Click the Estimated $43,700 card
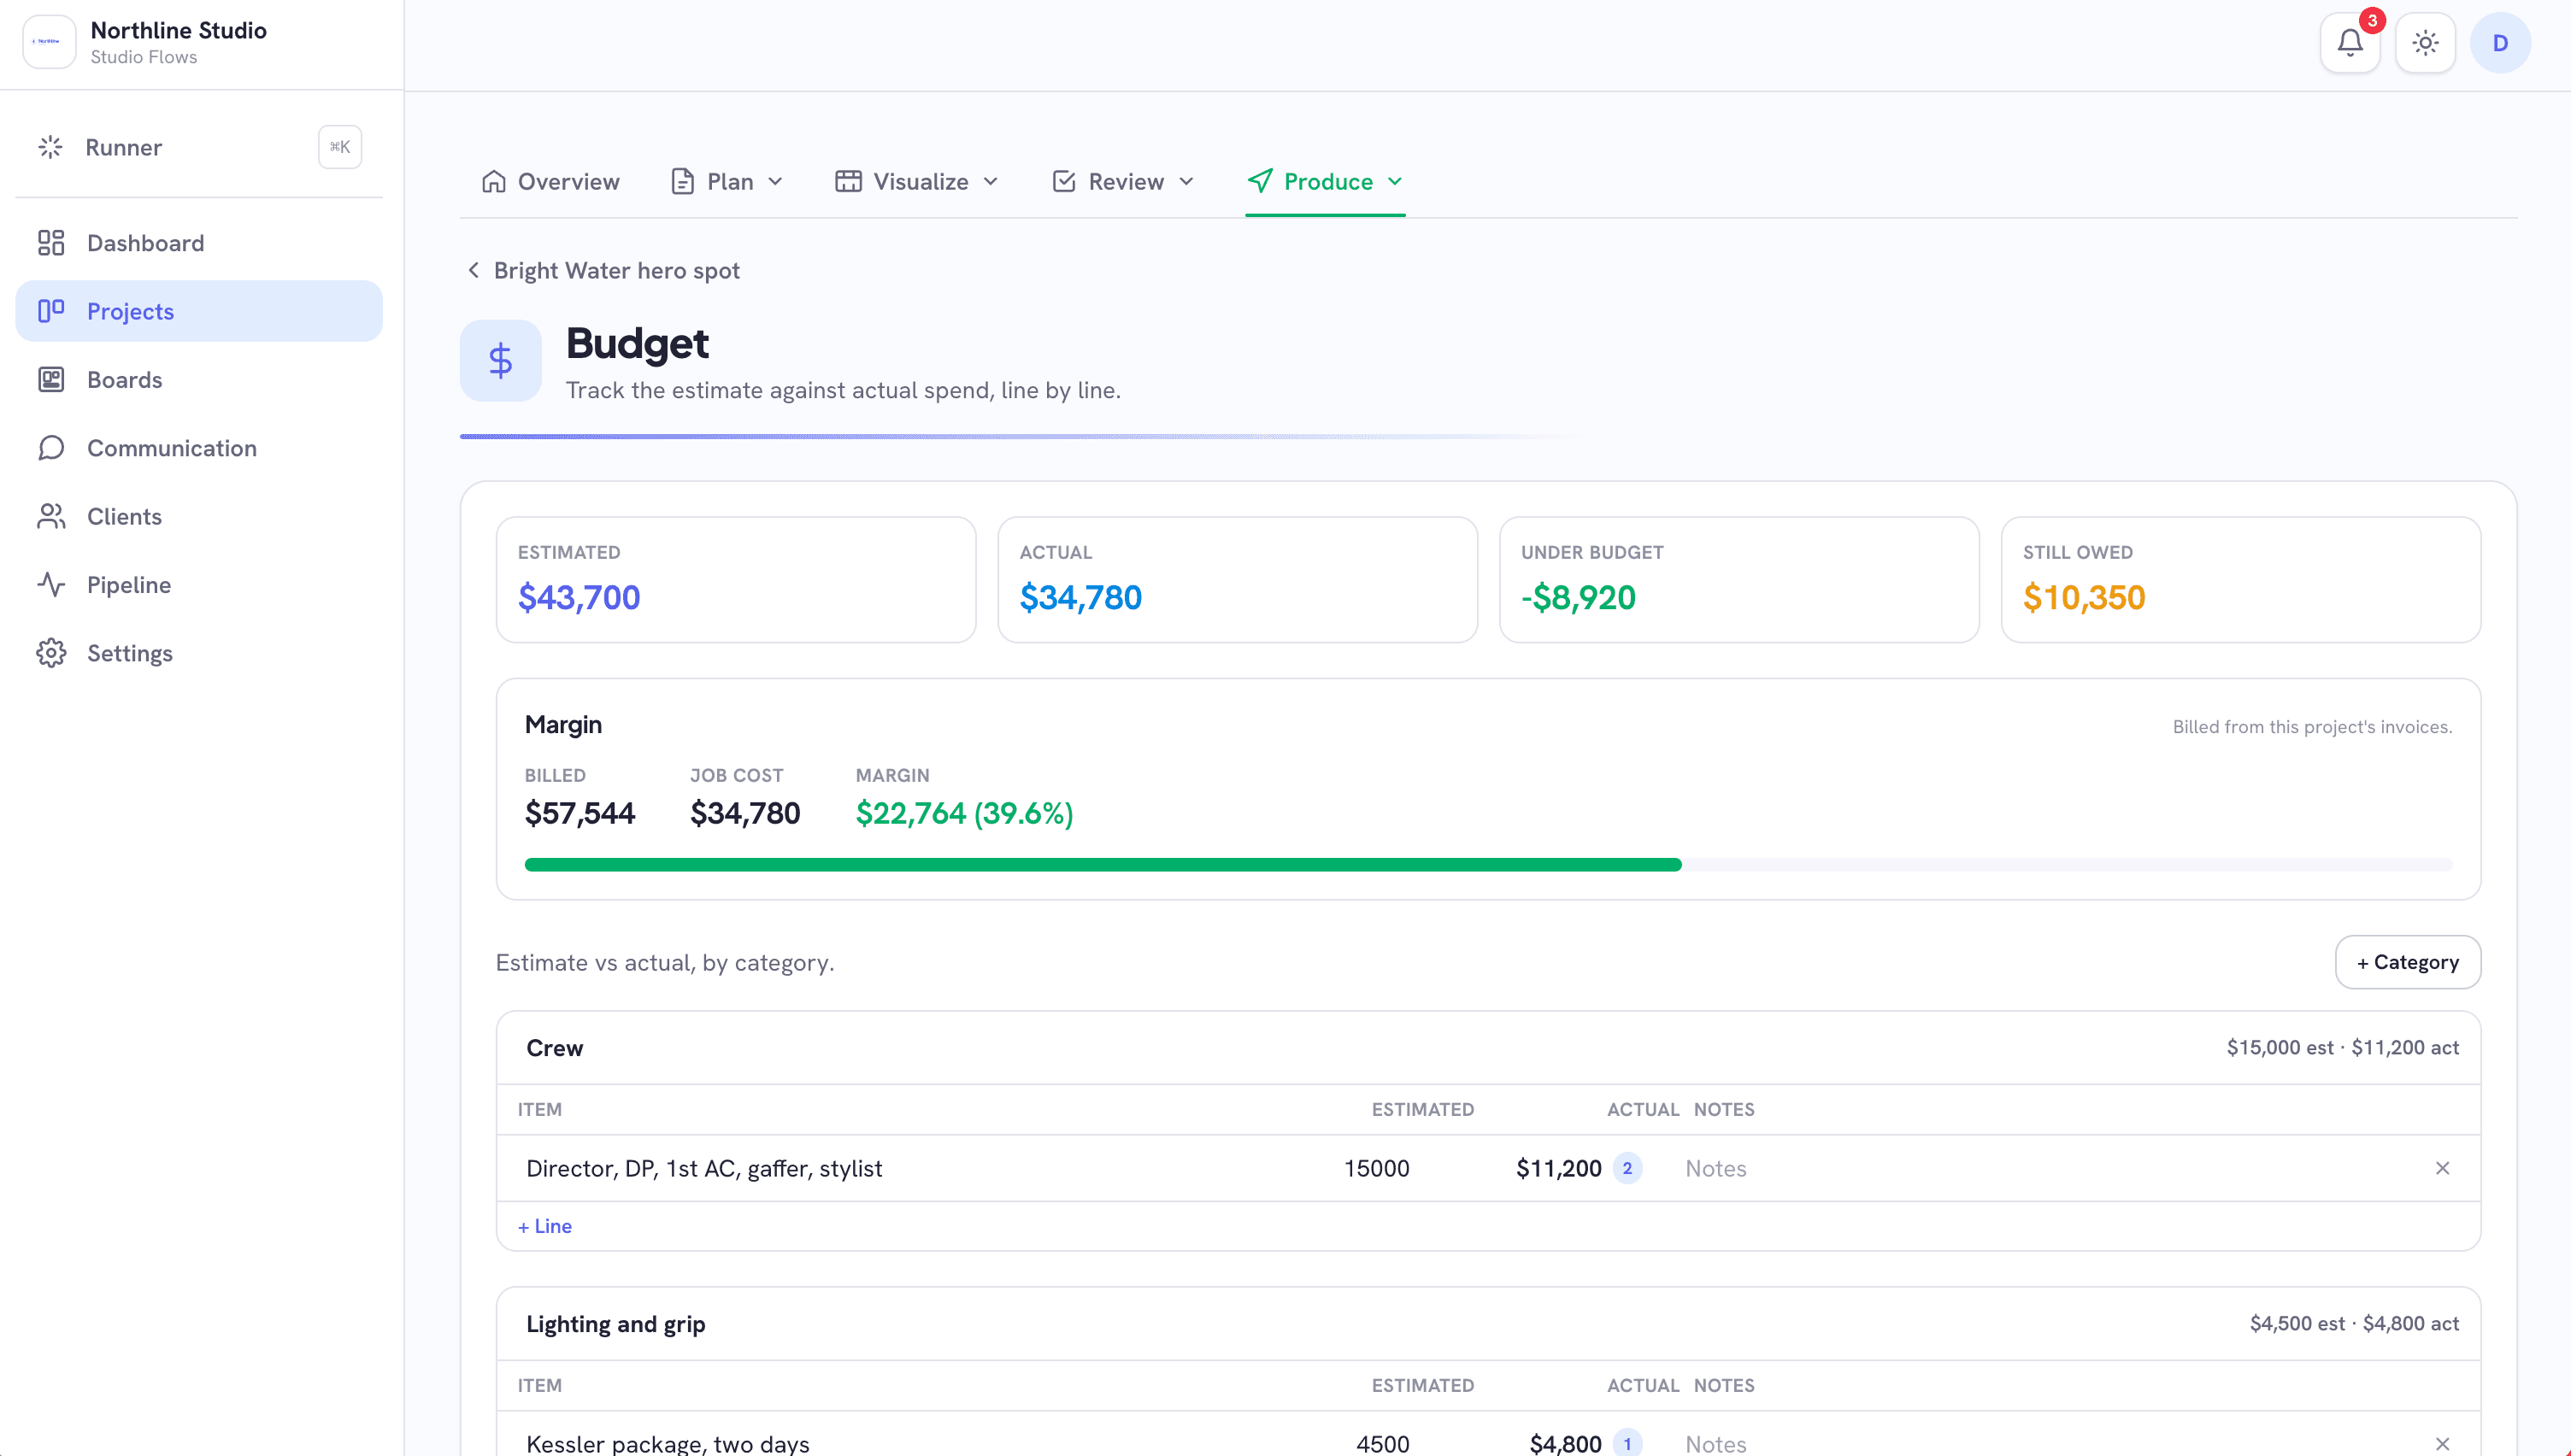Image resolution: width=2571 pixels, height=1456 pixels. tap(736, 580)
